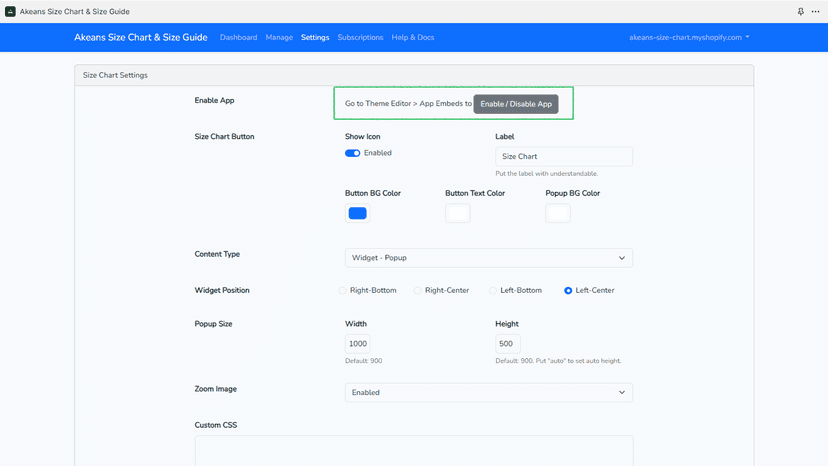Select Right-Center widget position
This screenshot has height=466, width=828.
pyautogui.click(x=417, y=291)
